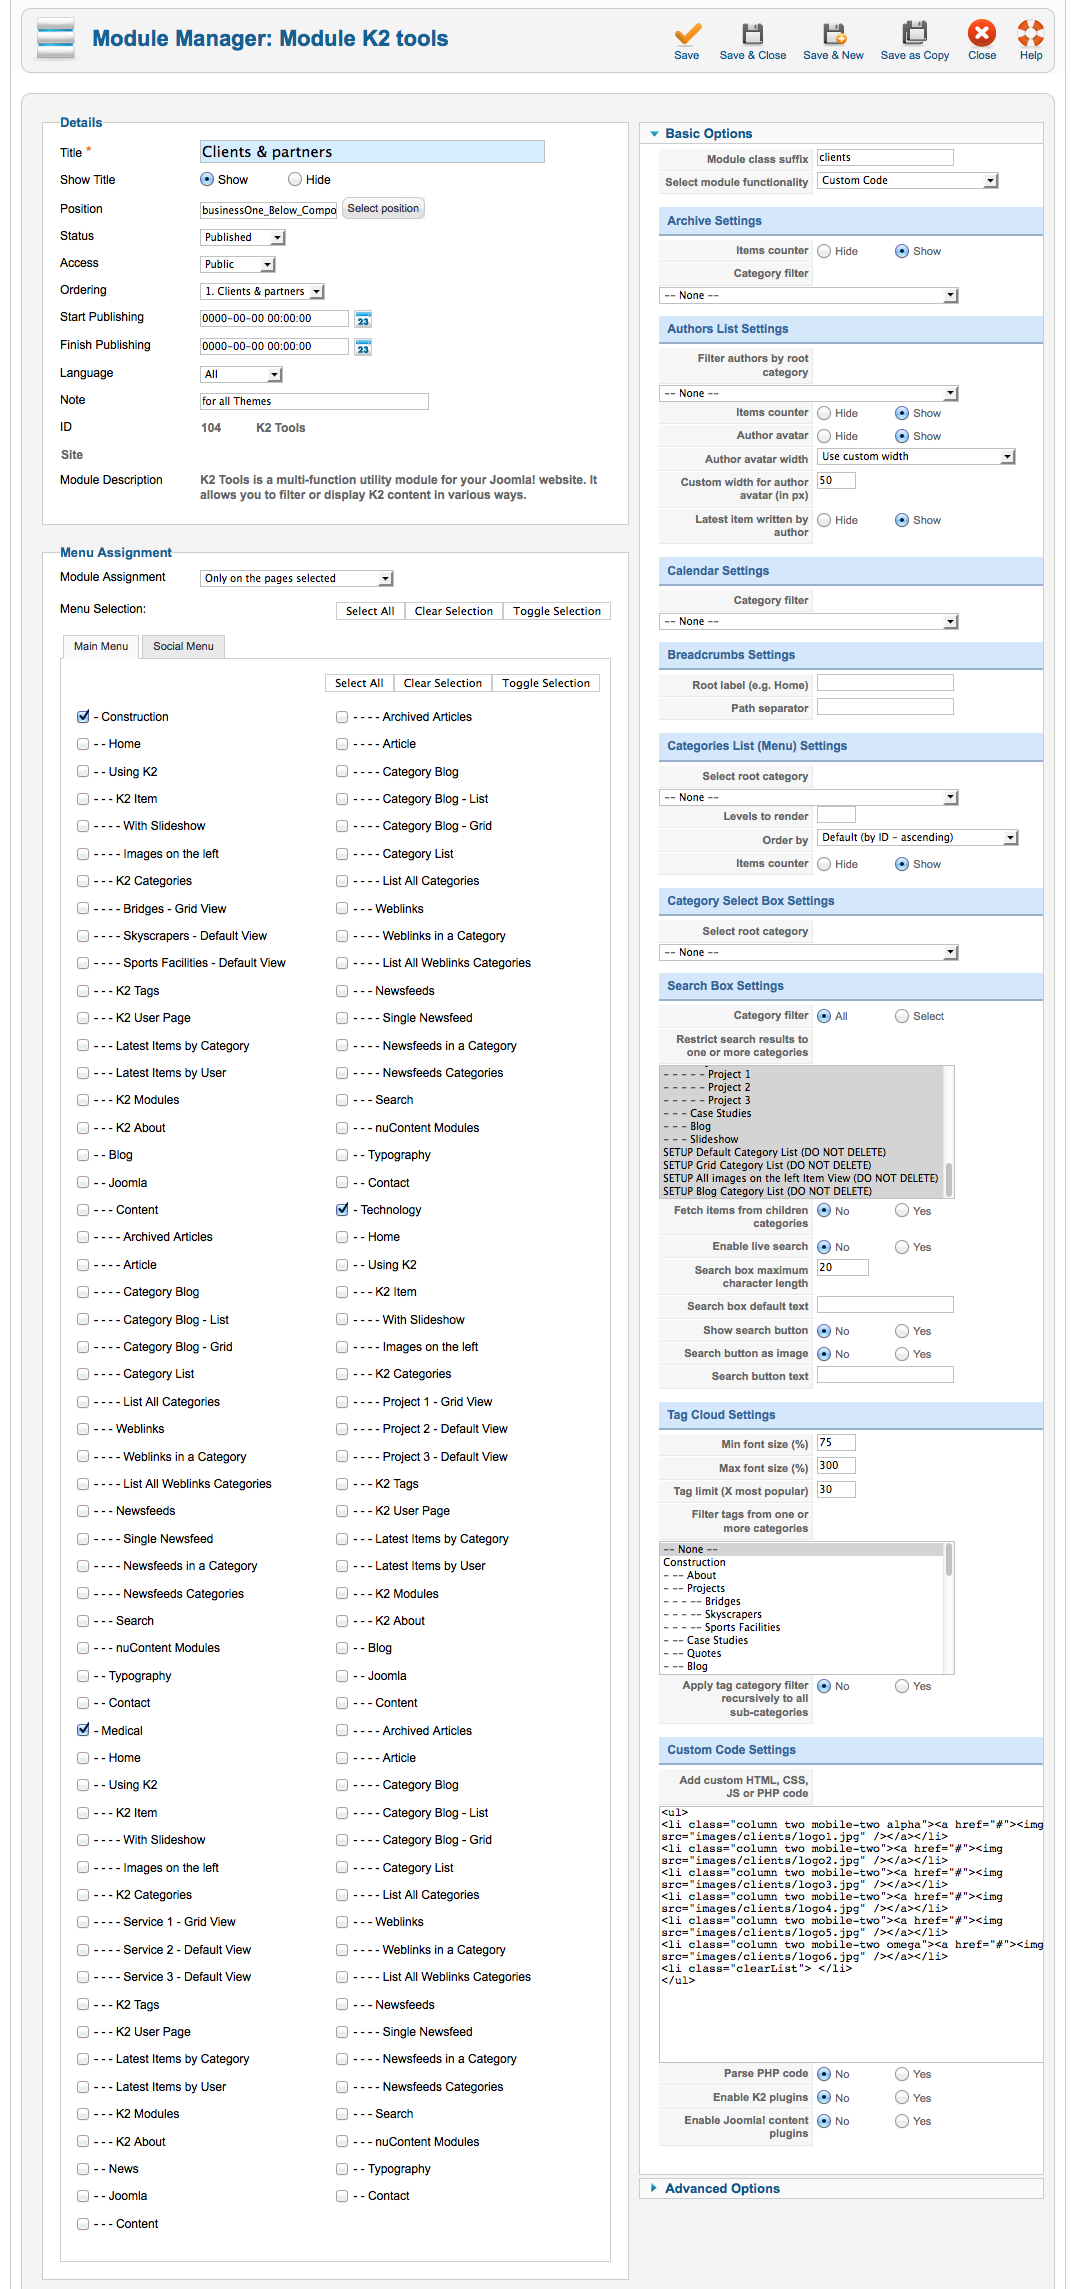Viewport: 1076px width, 2289px height.
Task: Set Show search button to Yes
Action: coord(902,1331)
